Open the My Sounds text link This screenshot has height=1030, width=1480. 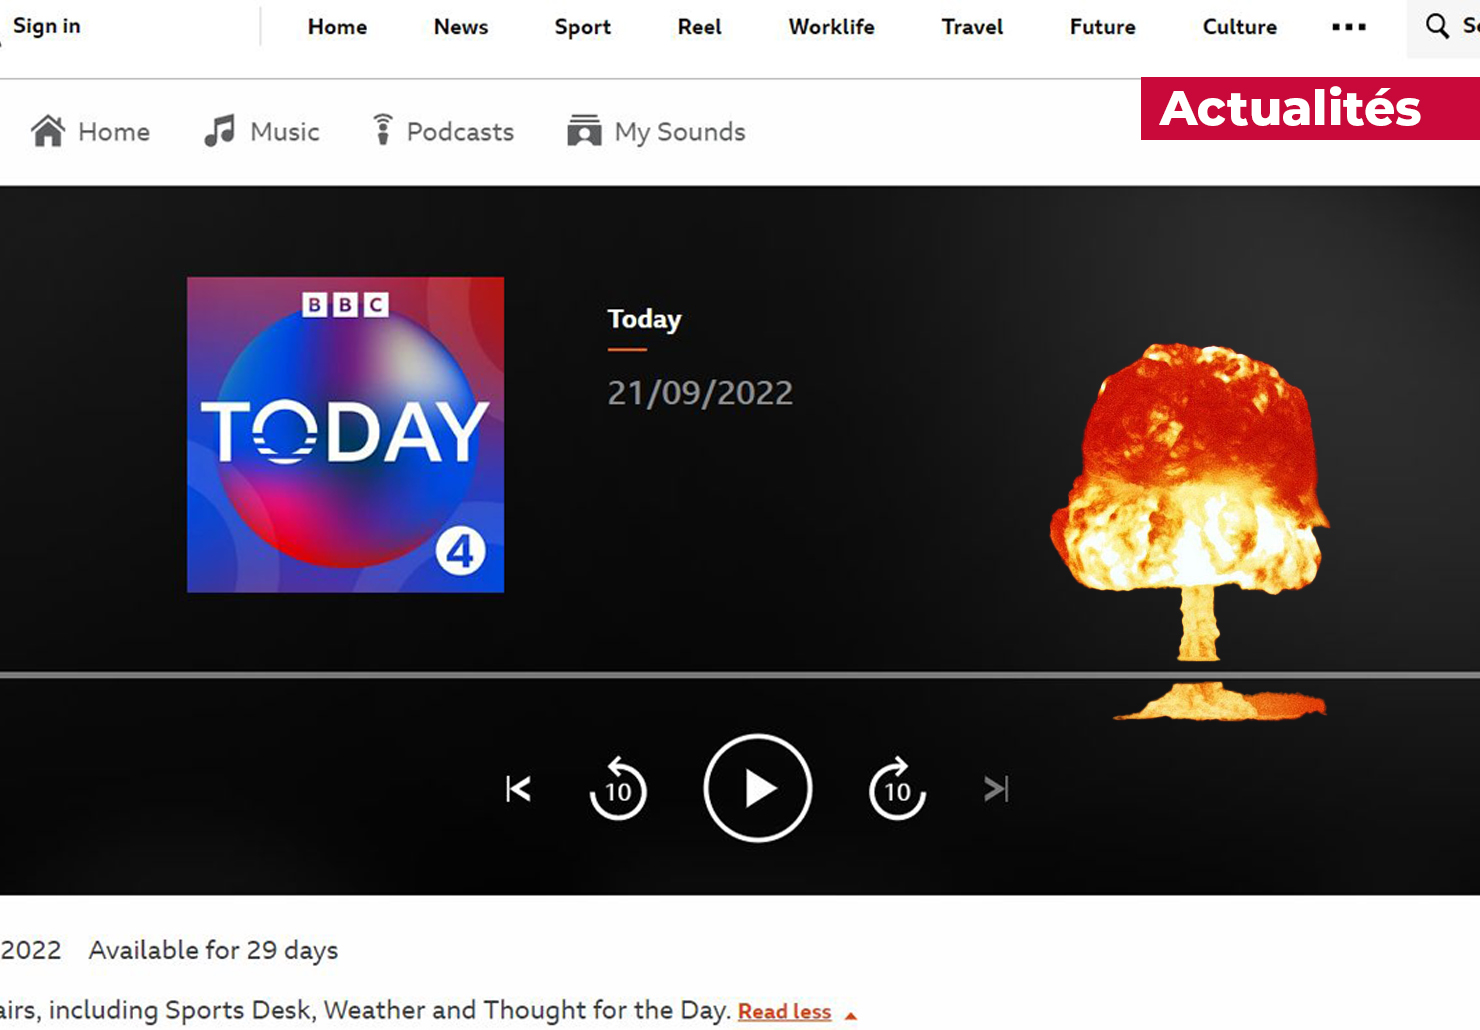680,132
